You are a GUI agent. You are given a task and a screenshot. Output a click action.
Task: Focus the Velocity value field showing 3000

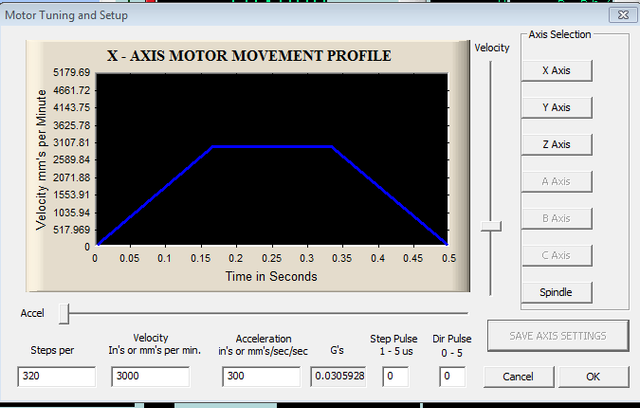pos(150,376)
